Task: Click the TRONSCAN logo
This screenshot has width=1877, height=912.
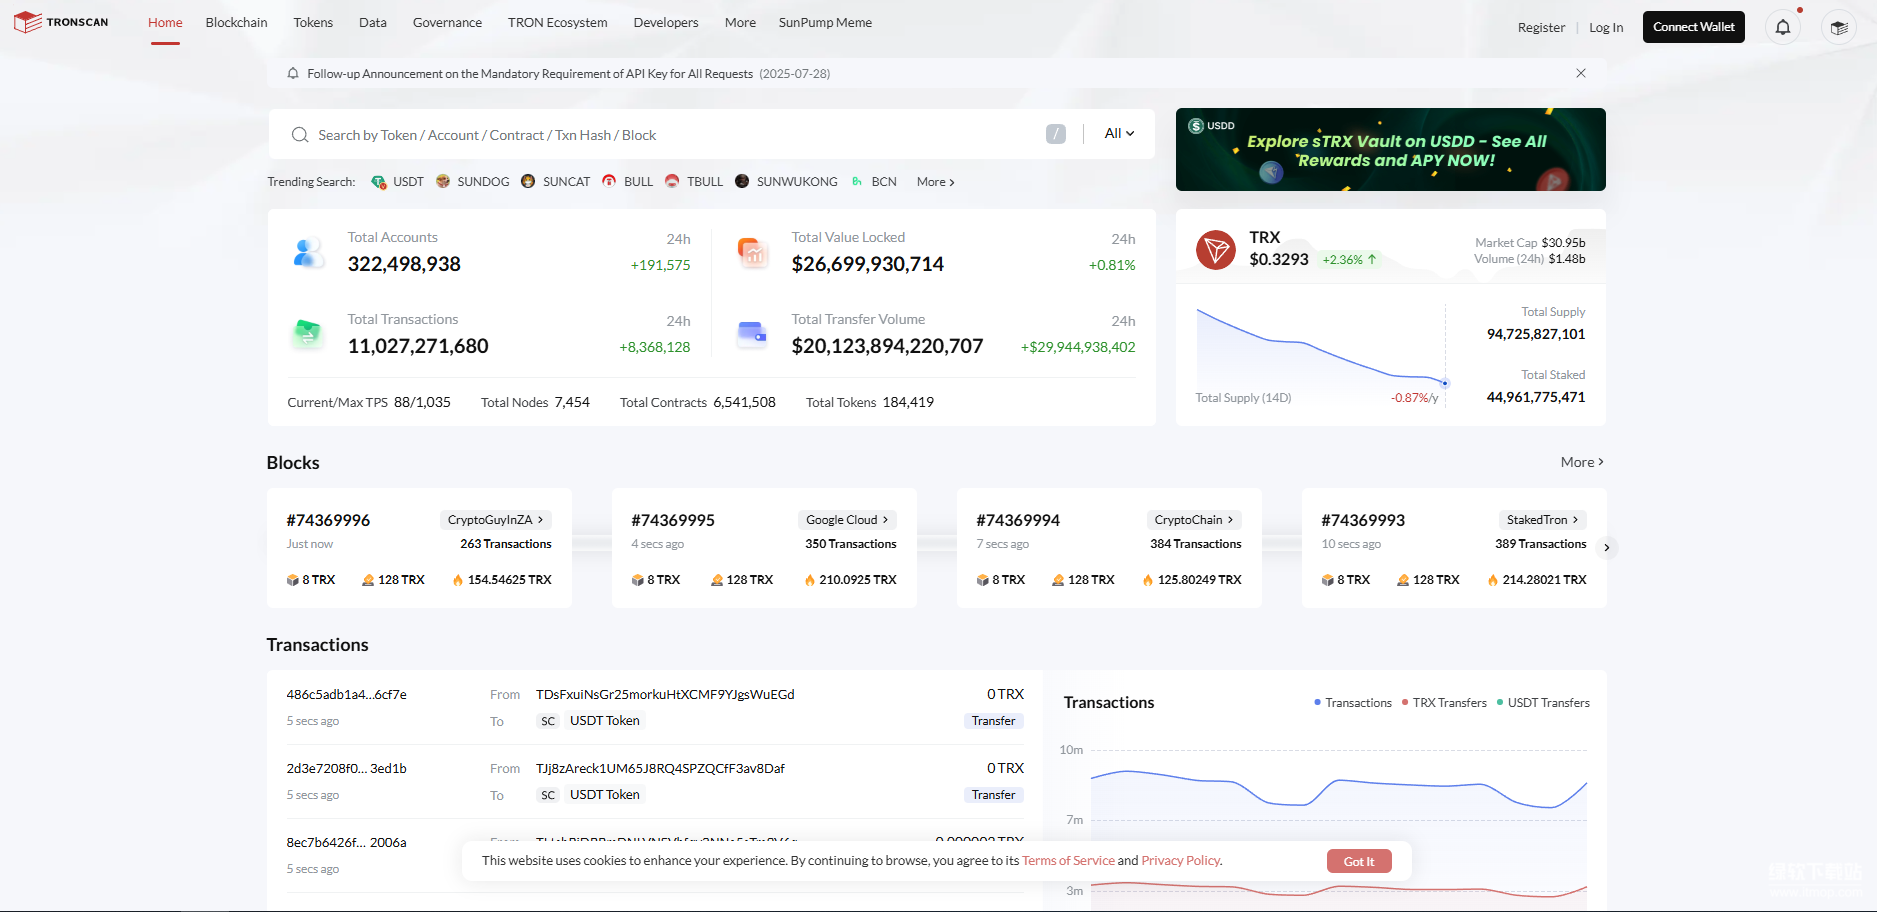Action: pyautogui.click(x=61, y=22)
